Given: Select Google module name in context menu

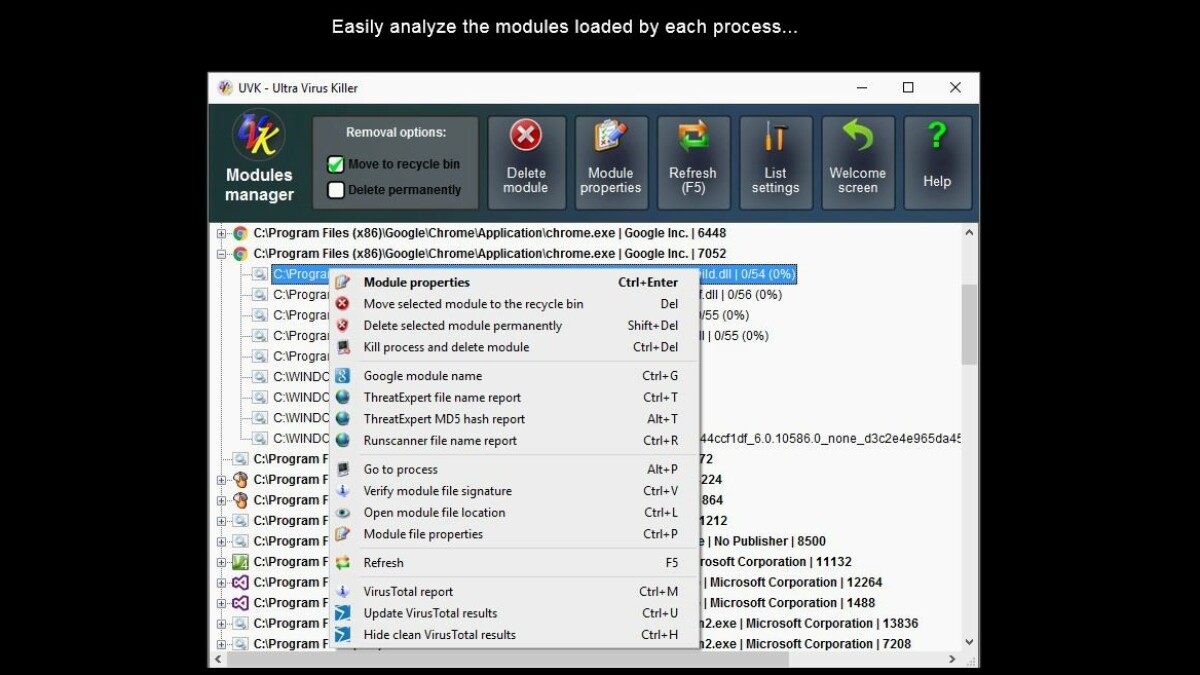Looking at the screenshot, I should click(422, 376).
